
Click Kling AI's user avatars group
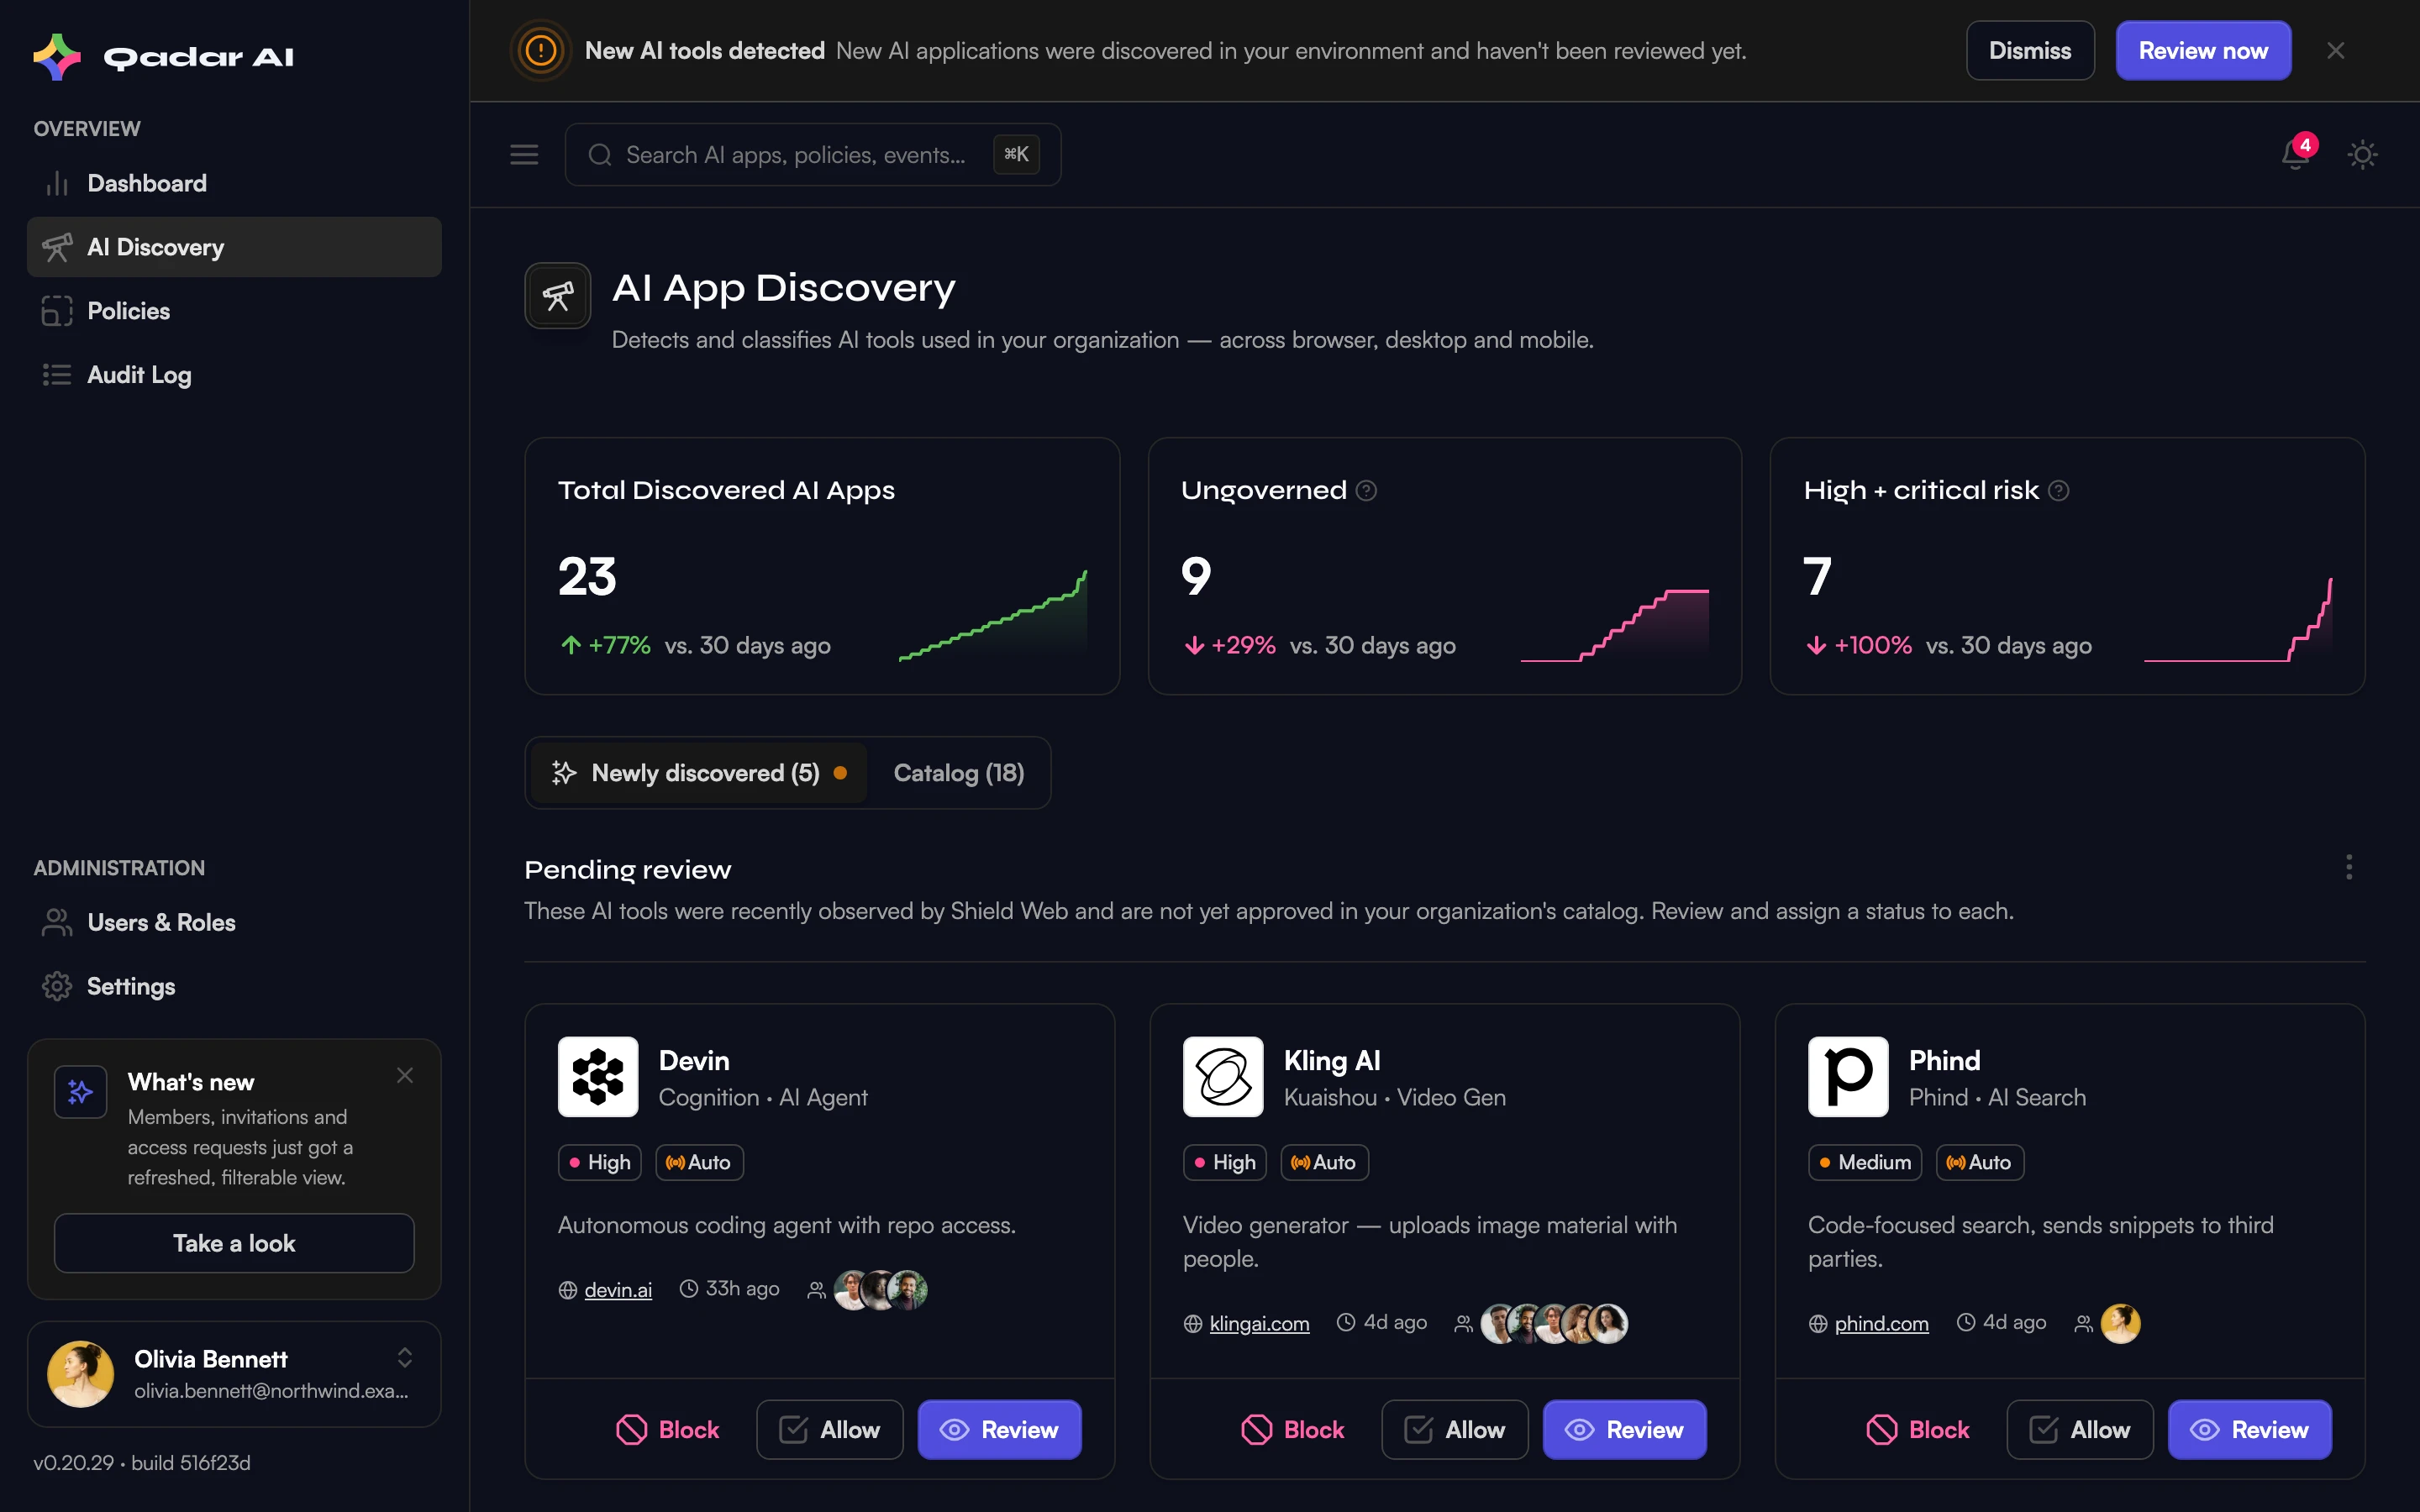(x=1554, y=1323)
